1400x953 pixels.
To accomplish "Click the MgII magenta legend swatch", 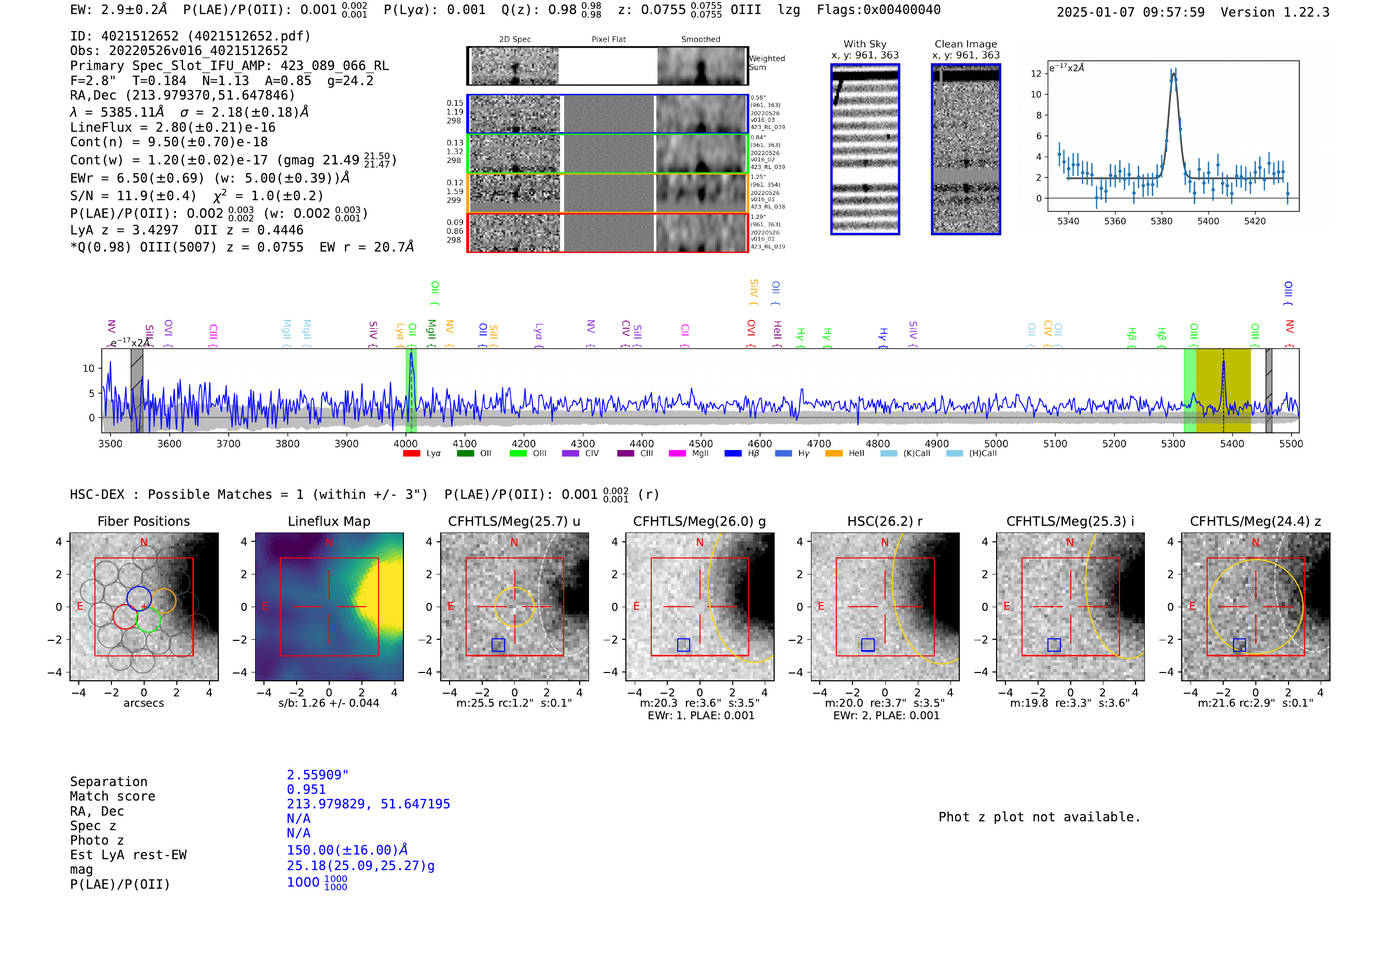I will (x=677, y=454).
